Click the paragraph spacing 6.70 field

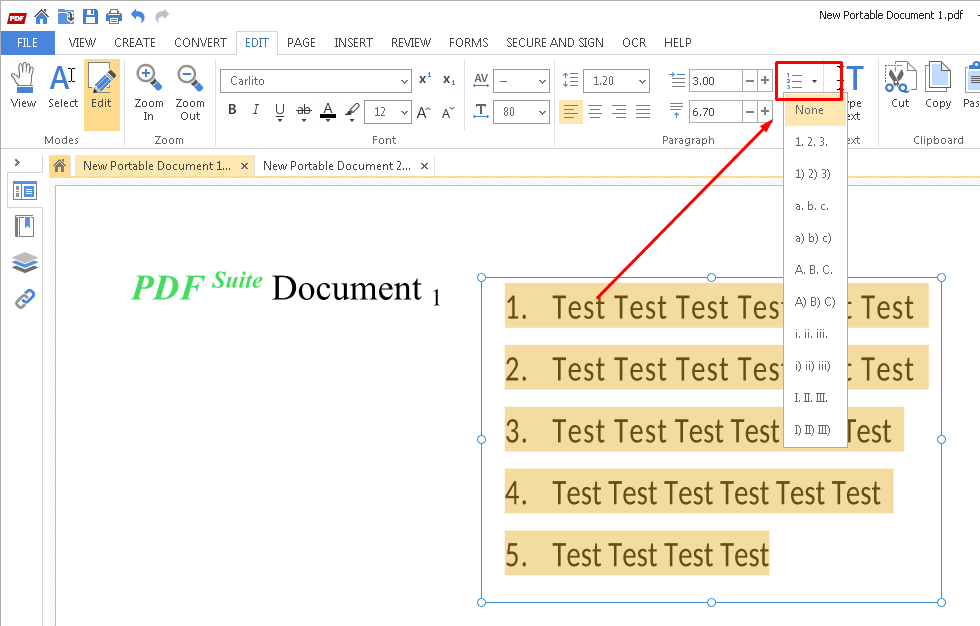point(715,112)
